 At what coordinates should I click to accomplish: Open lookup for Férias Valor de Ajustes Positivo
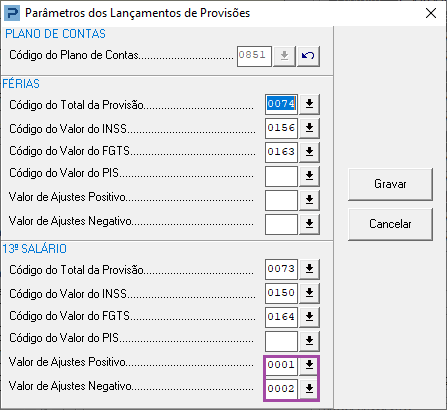pos(309,200)
